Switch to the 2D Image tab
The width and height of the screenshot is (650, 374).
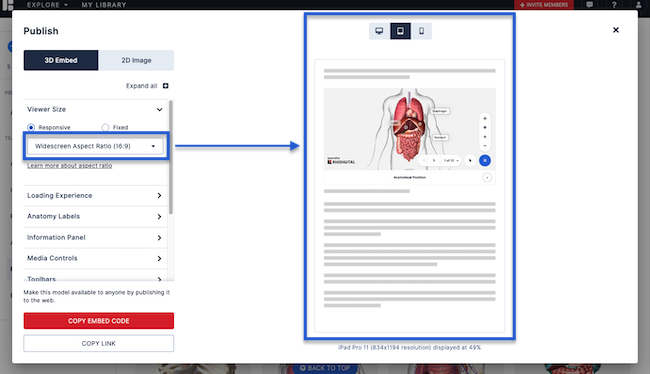[x=136, y=60]
